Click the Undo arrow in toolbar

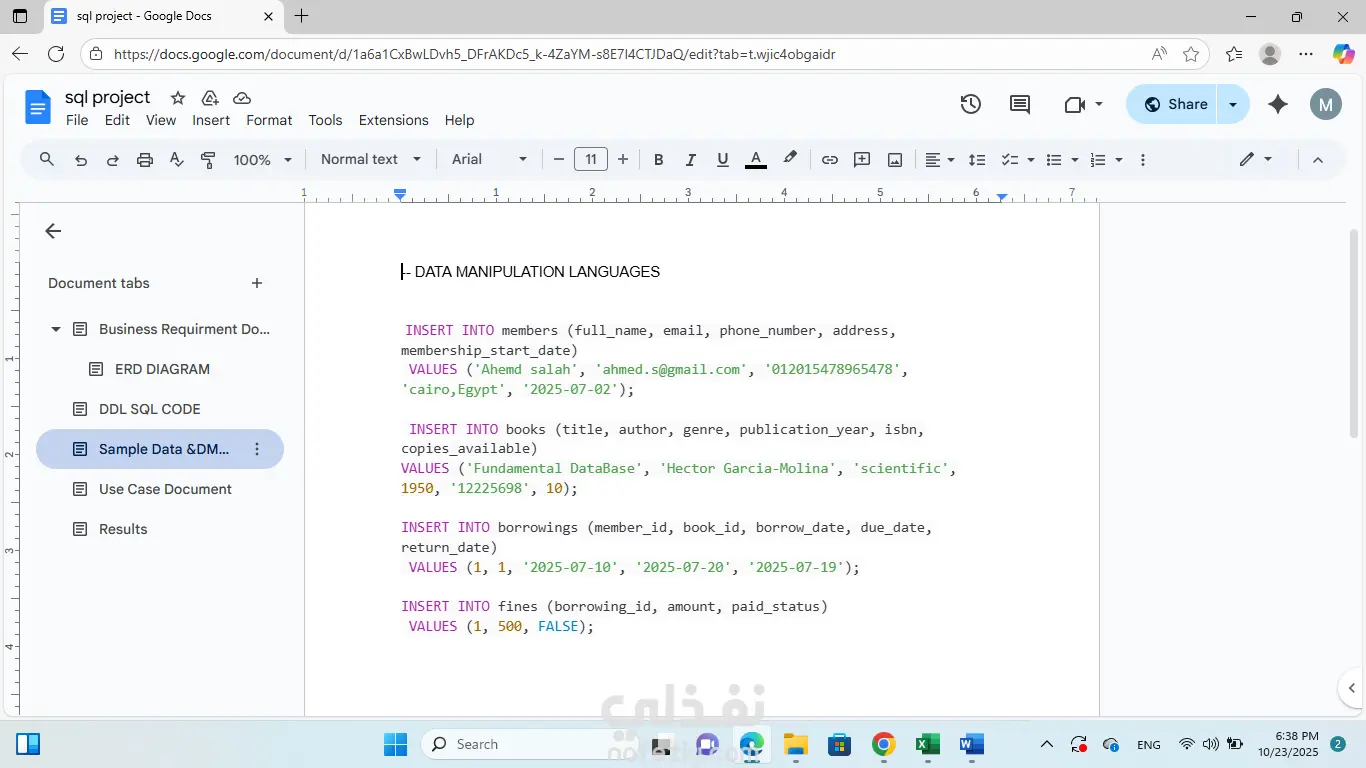pos(81,160)
